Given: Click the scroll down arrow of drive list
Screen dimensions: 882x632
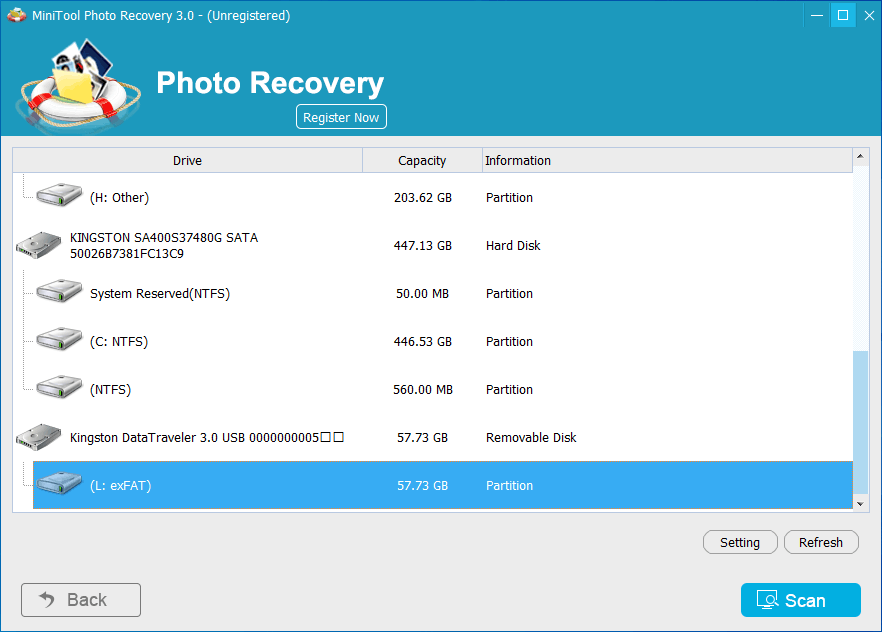Looking at the screenshot, I should 860,504.
